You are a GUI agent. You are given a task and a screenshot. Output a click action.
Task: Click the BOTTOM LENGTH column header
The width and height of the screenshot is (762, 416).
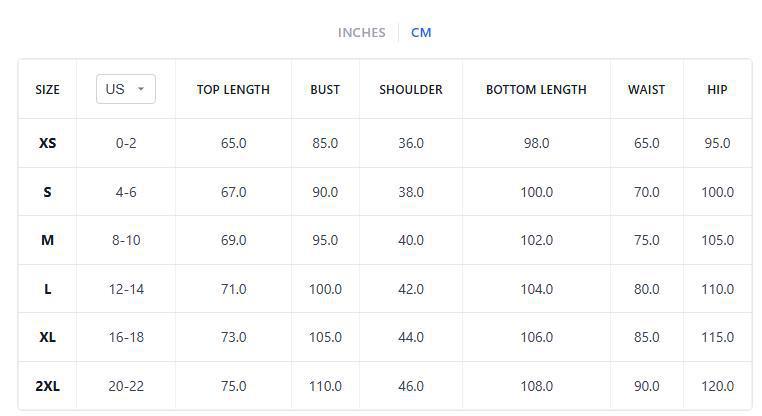(536, 89)
